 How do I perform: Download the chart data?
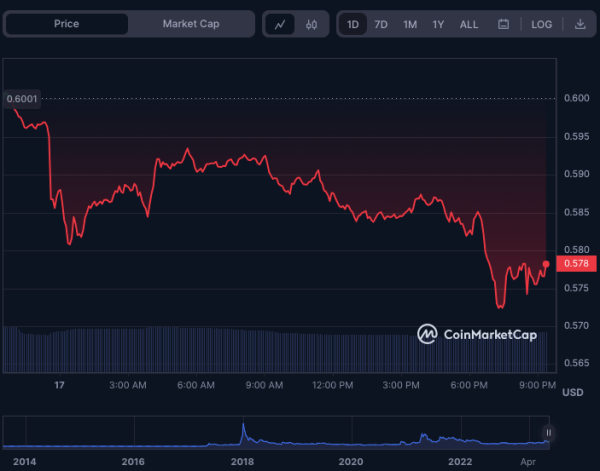[581, 24]
